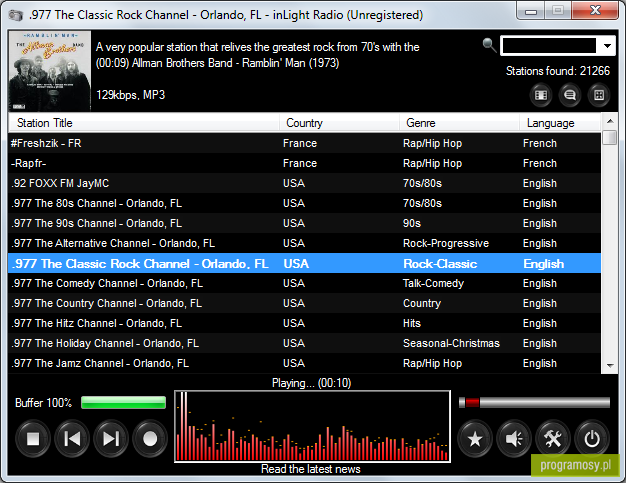The image size is (626, 483).
Task: Click the scrollbar down arrow
Action: [x=610, y=365]
